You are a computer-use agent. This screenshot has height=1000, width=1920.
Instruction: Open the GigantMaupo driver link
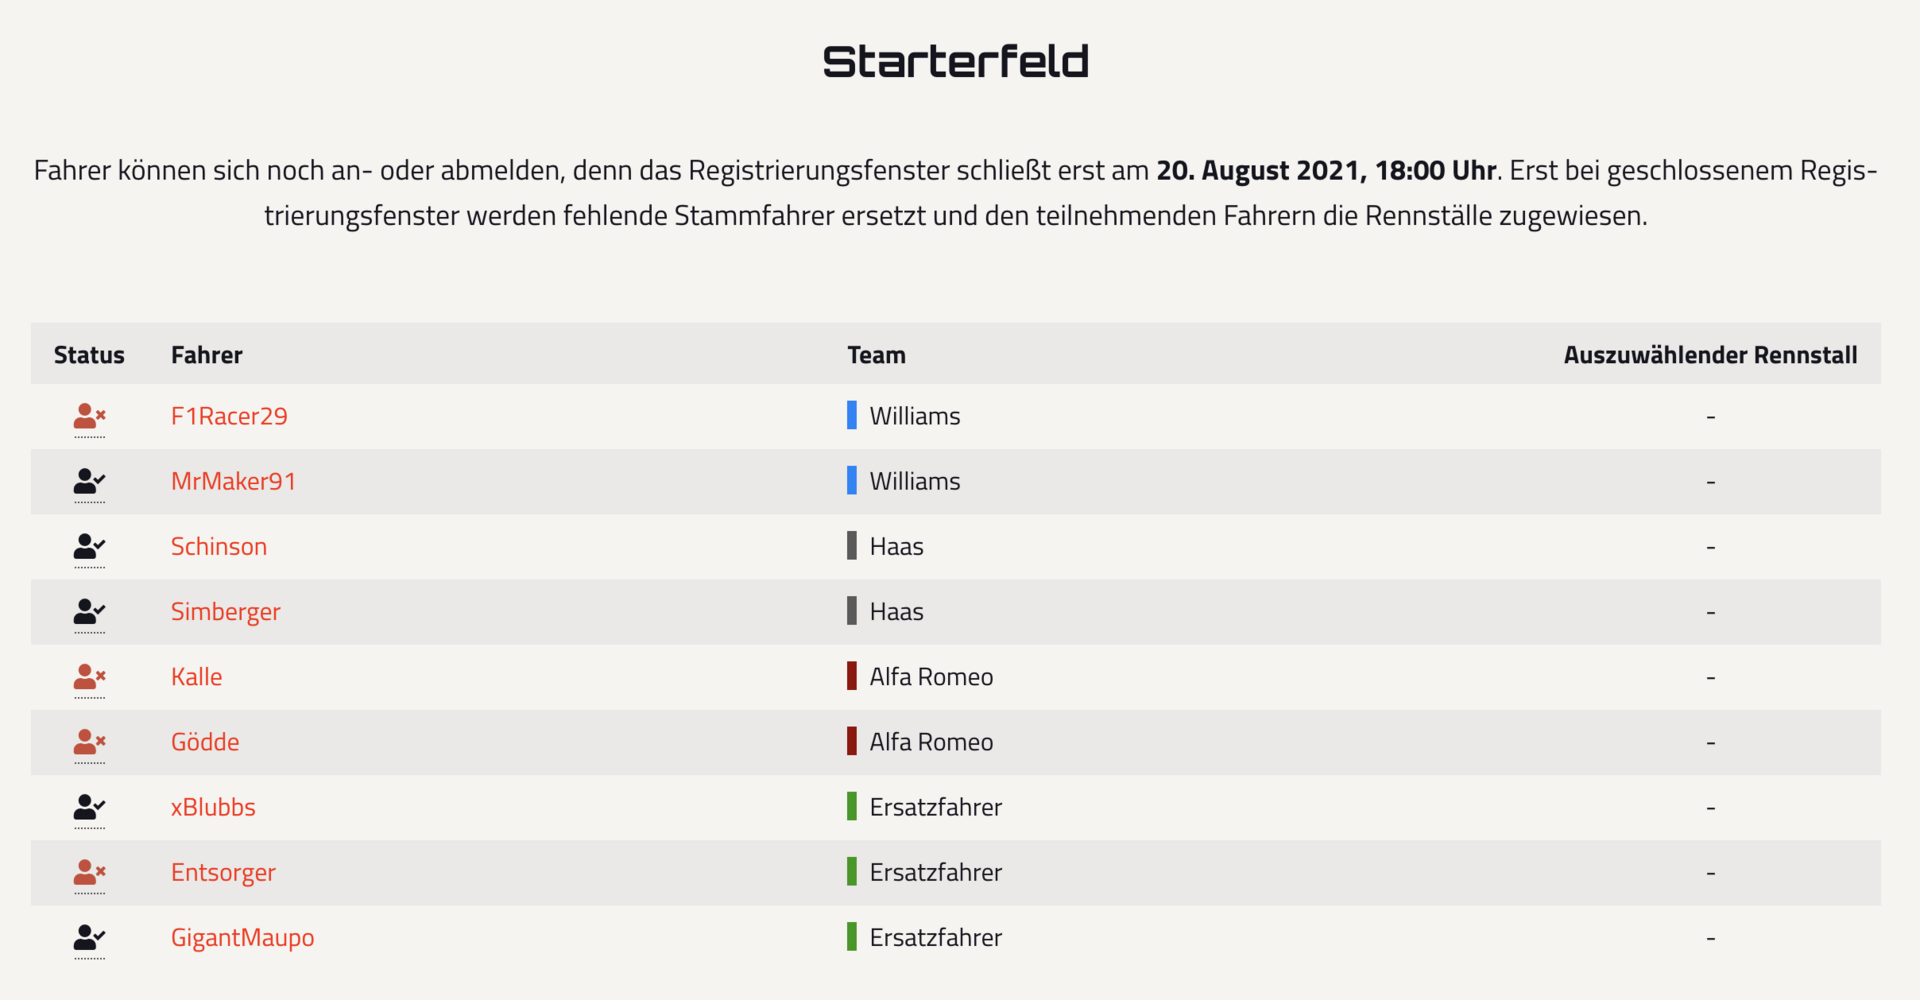(242, 937)
